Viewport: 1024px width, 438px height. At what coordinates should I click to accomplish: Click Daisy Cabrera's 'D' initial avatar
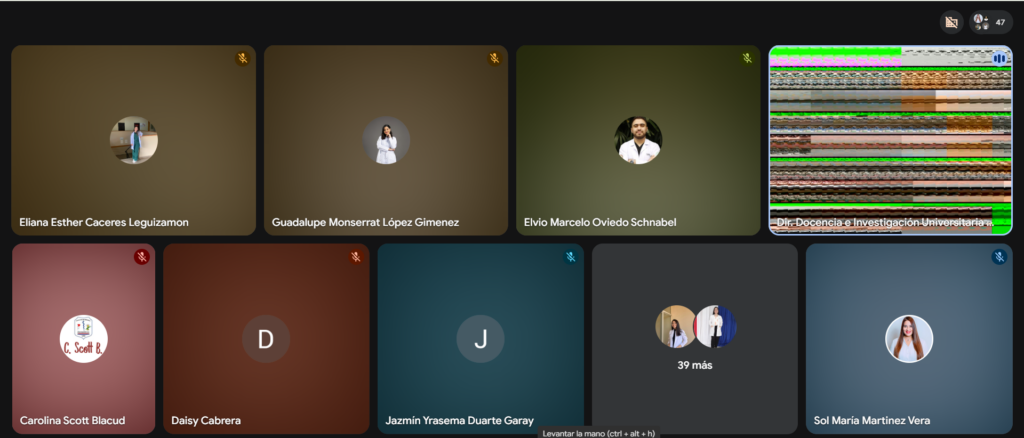[266, 339]
